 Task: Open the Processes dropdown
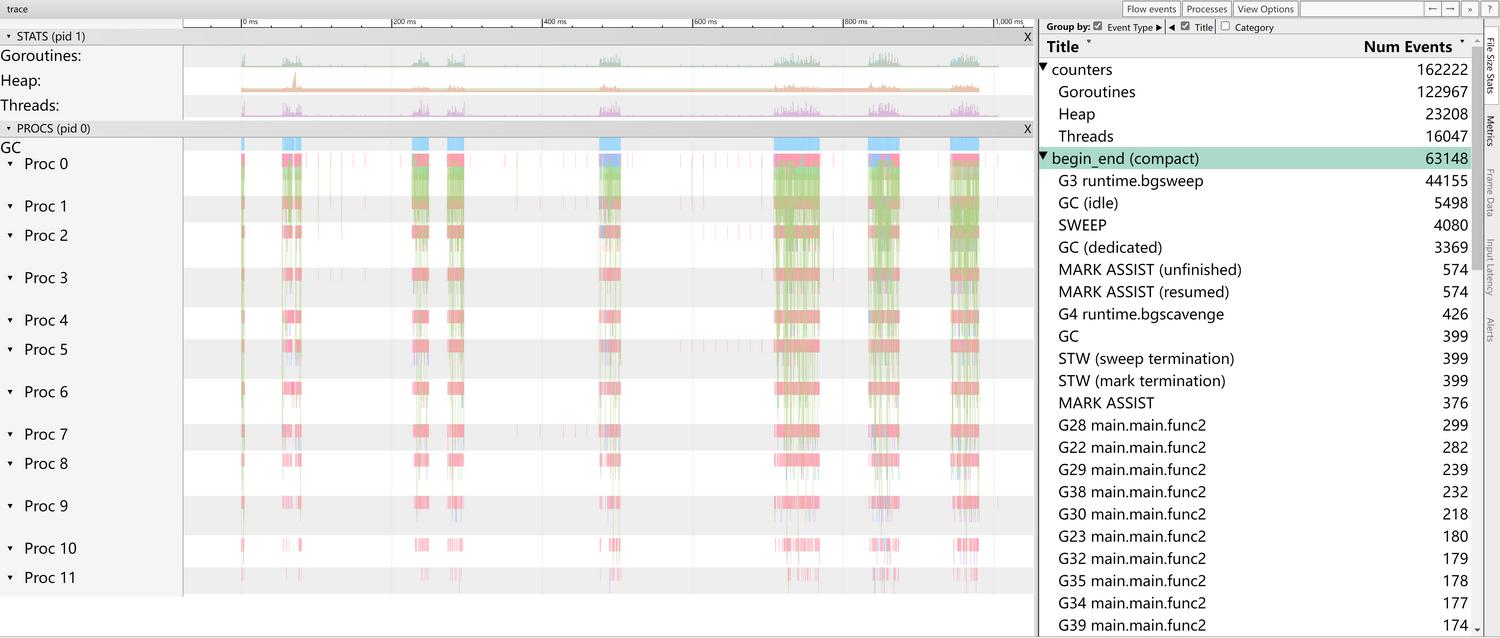click(x=1206, y=9)
